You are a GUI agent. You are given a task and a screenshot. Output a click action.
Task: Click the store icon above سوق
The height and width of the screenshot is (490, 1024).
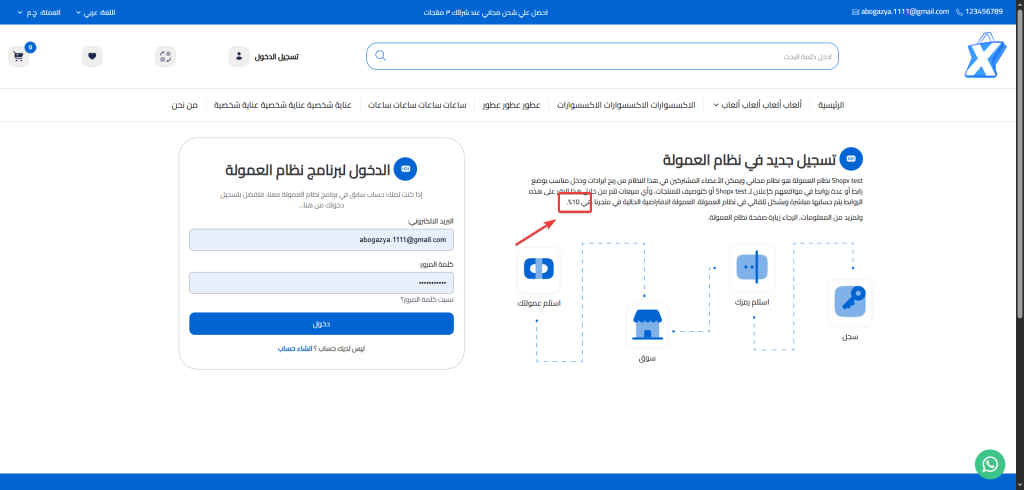click(647, 326)
